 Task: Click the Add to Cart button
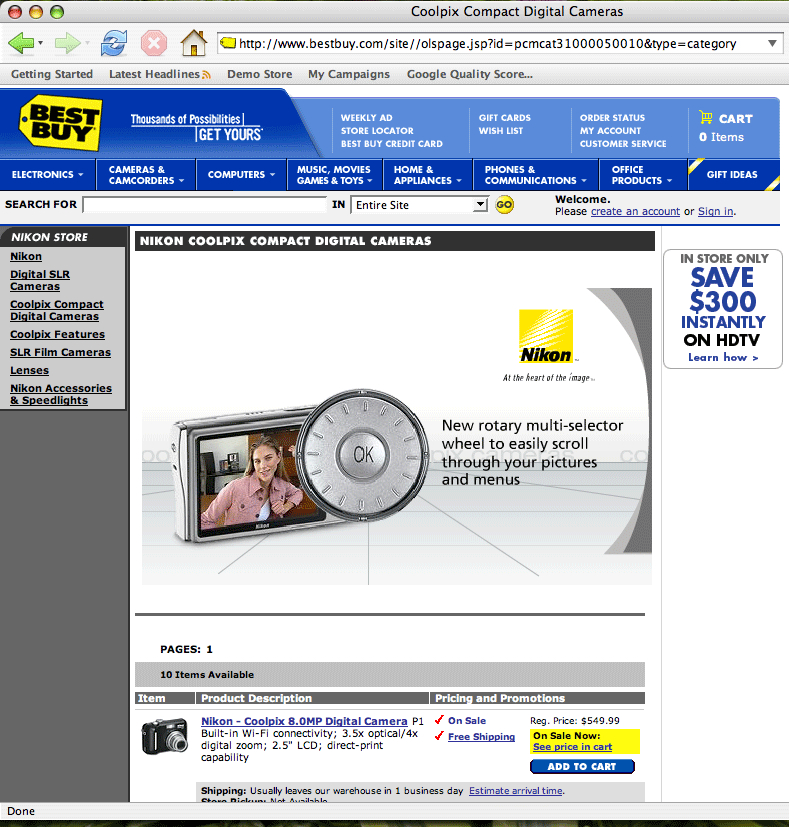tap(582, 767)
